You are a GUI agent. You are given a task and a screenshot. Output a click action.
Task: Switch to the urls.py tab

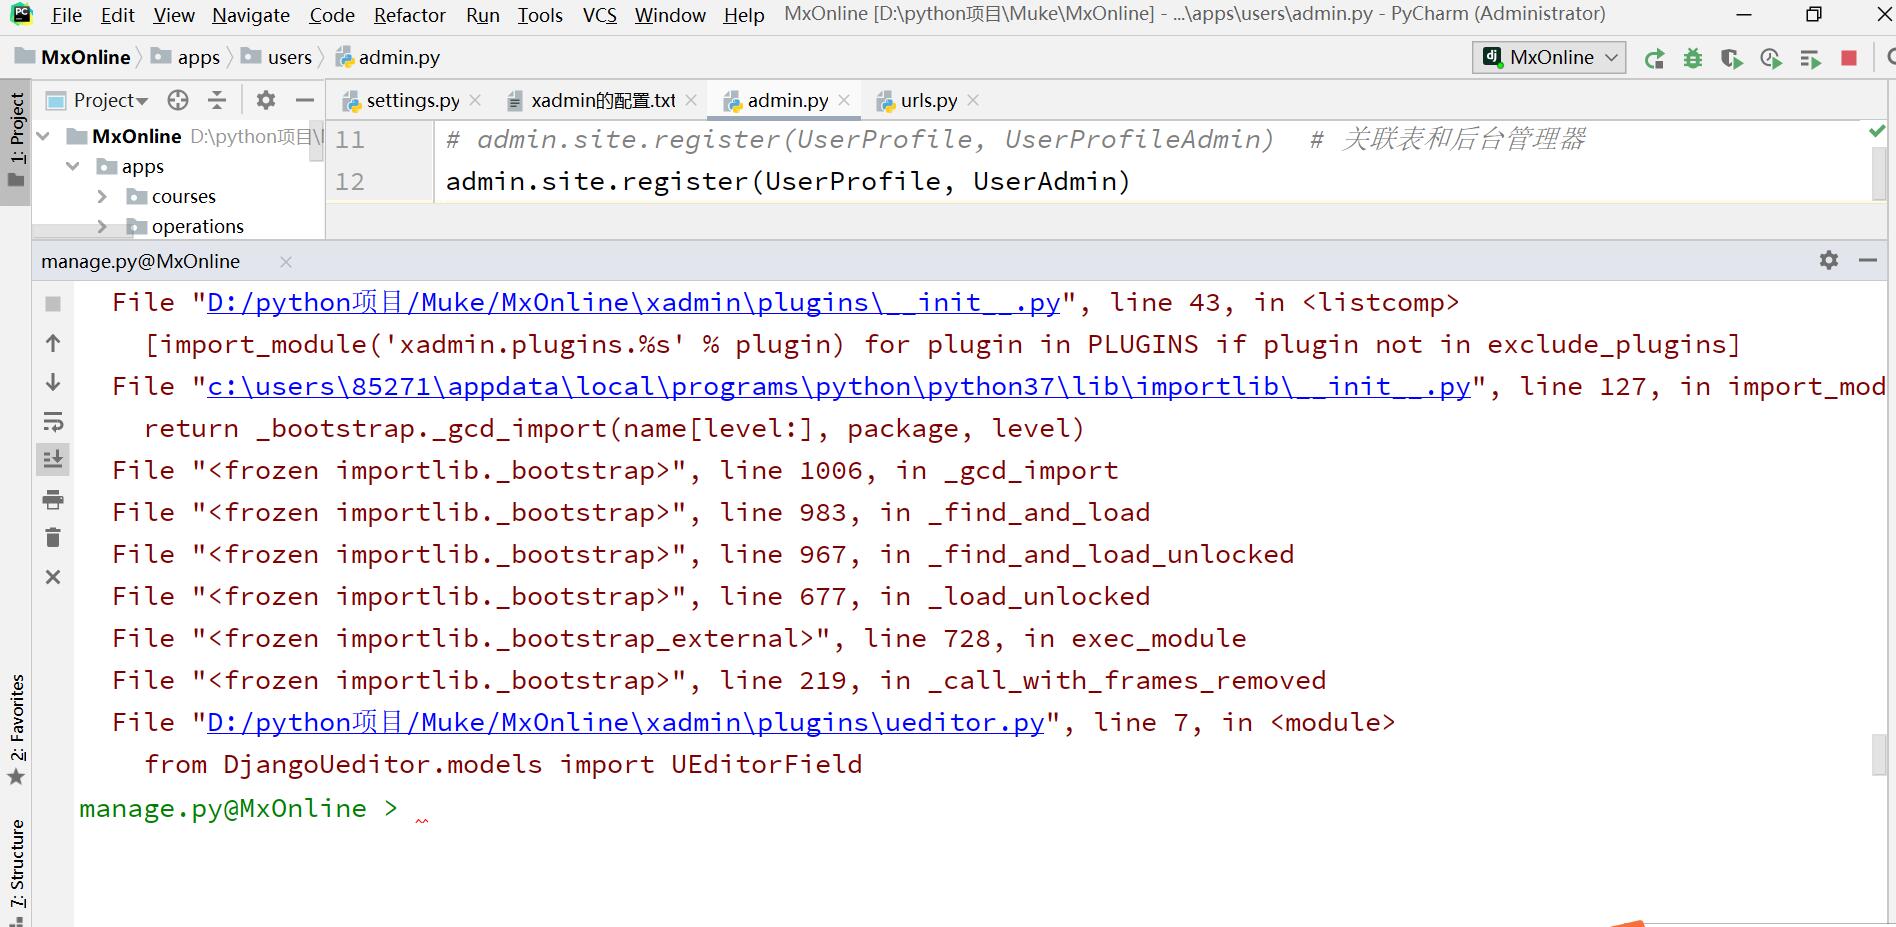(x=928, y=100)
